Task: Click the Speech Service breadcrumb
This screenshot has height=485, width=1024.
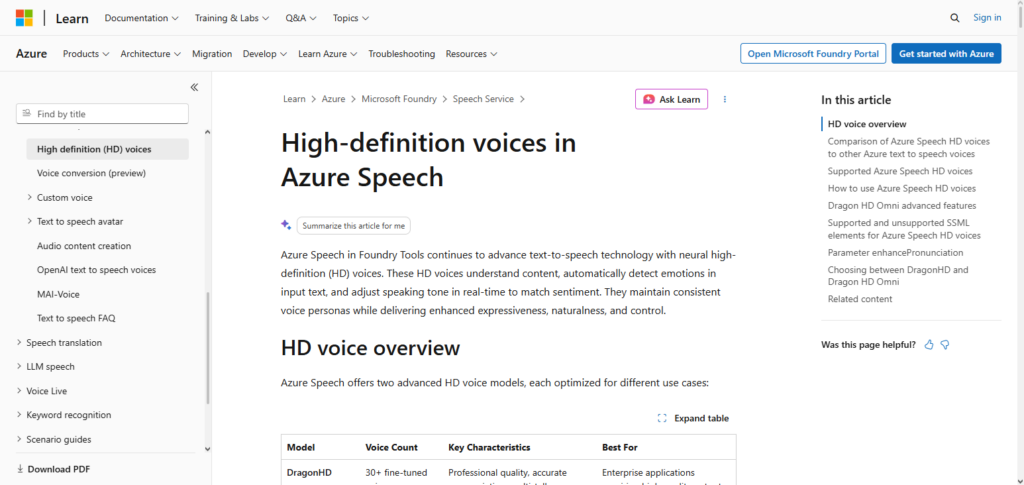Action: pos(483,99)
